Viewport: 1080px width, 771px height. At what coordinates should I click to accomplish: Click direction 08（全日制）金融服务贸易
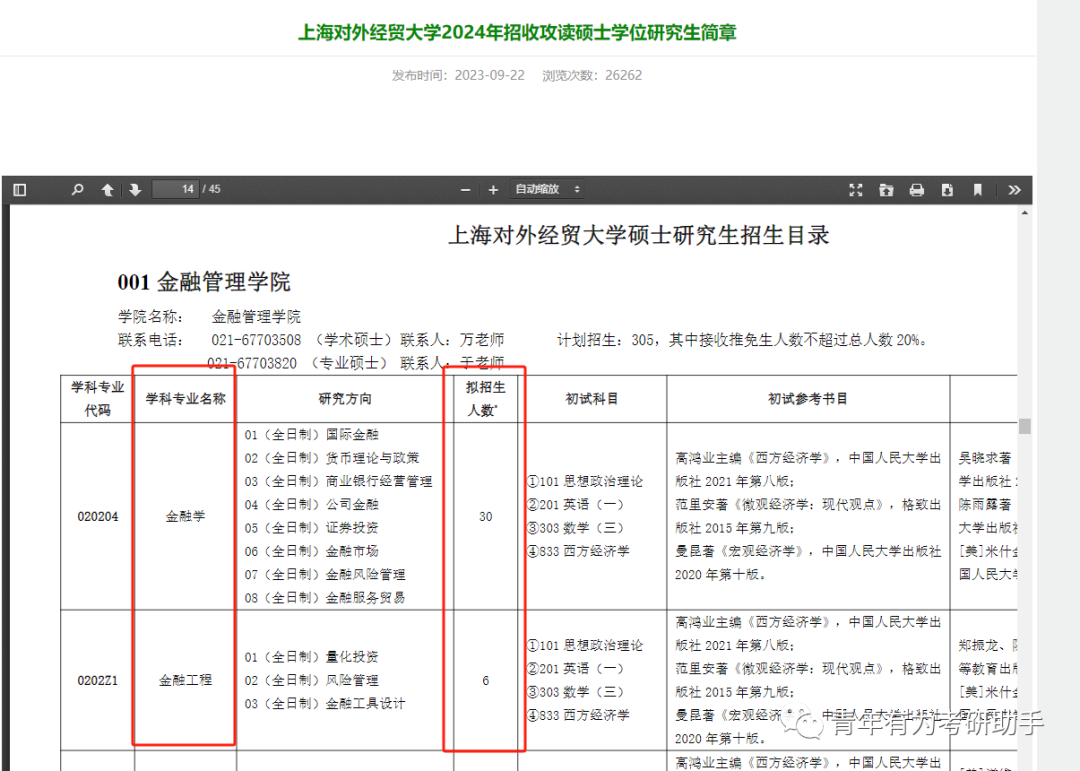tap(324, 598)
